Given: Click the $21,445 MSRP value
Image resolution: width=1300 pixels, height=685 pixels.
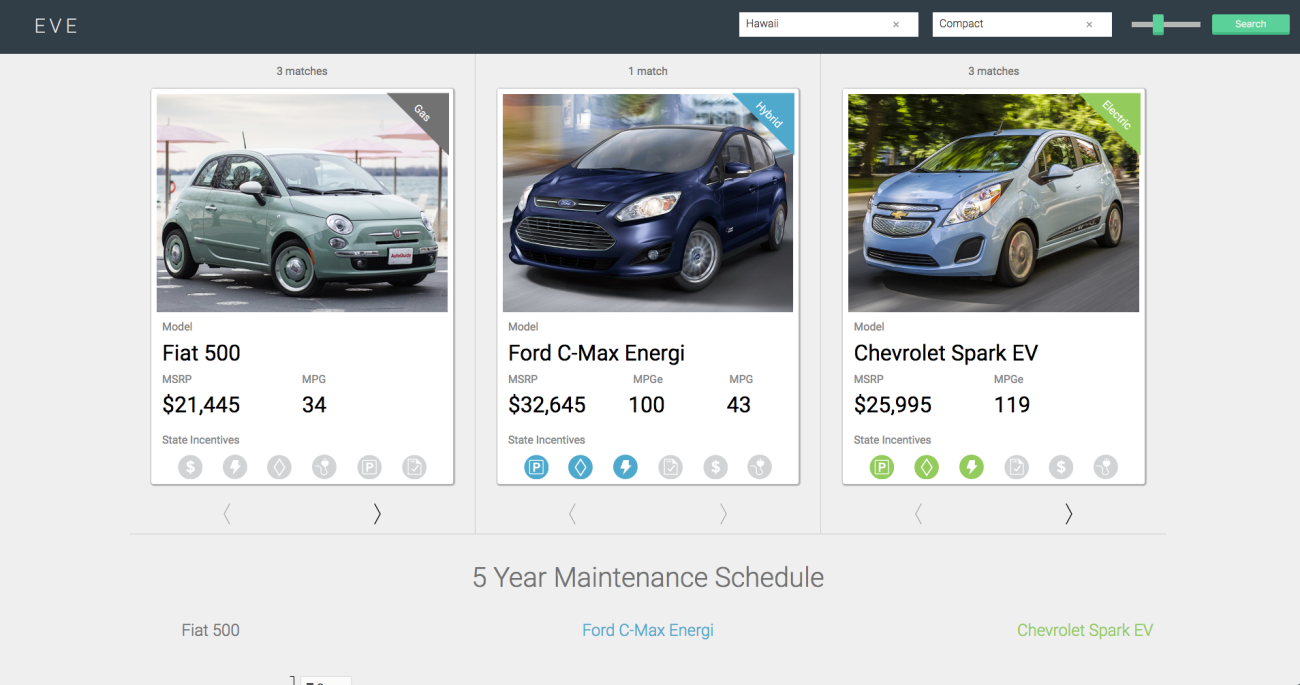Looking at the screenshot, I should pyautogui.click(x=201, y=405).
